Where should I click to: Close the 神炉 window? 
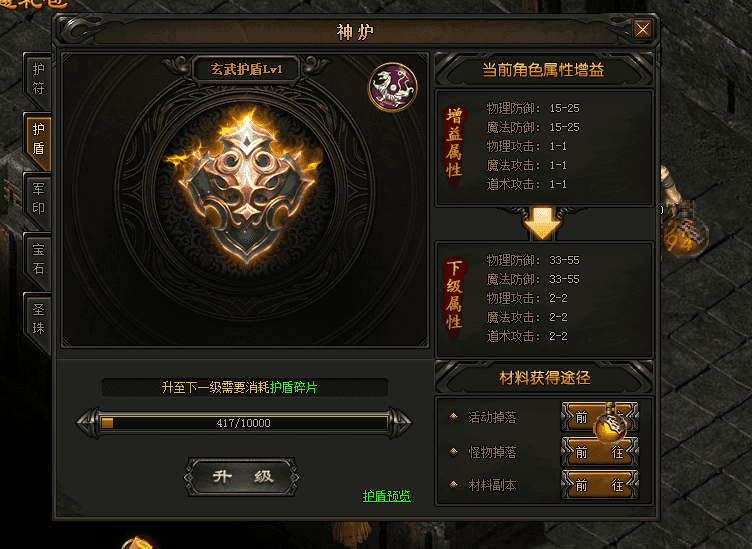(643, 29)
